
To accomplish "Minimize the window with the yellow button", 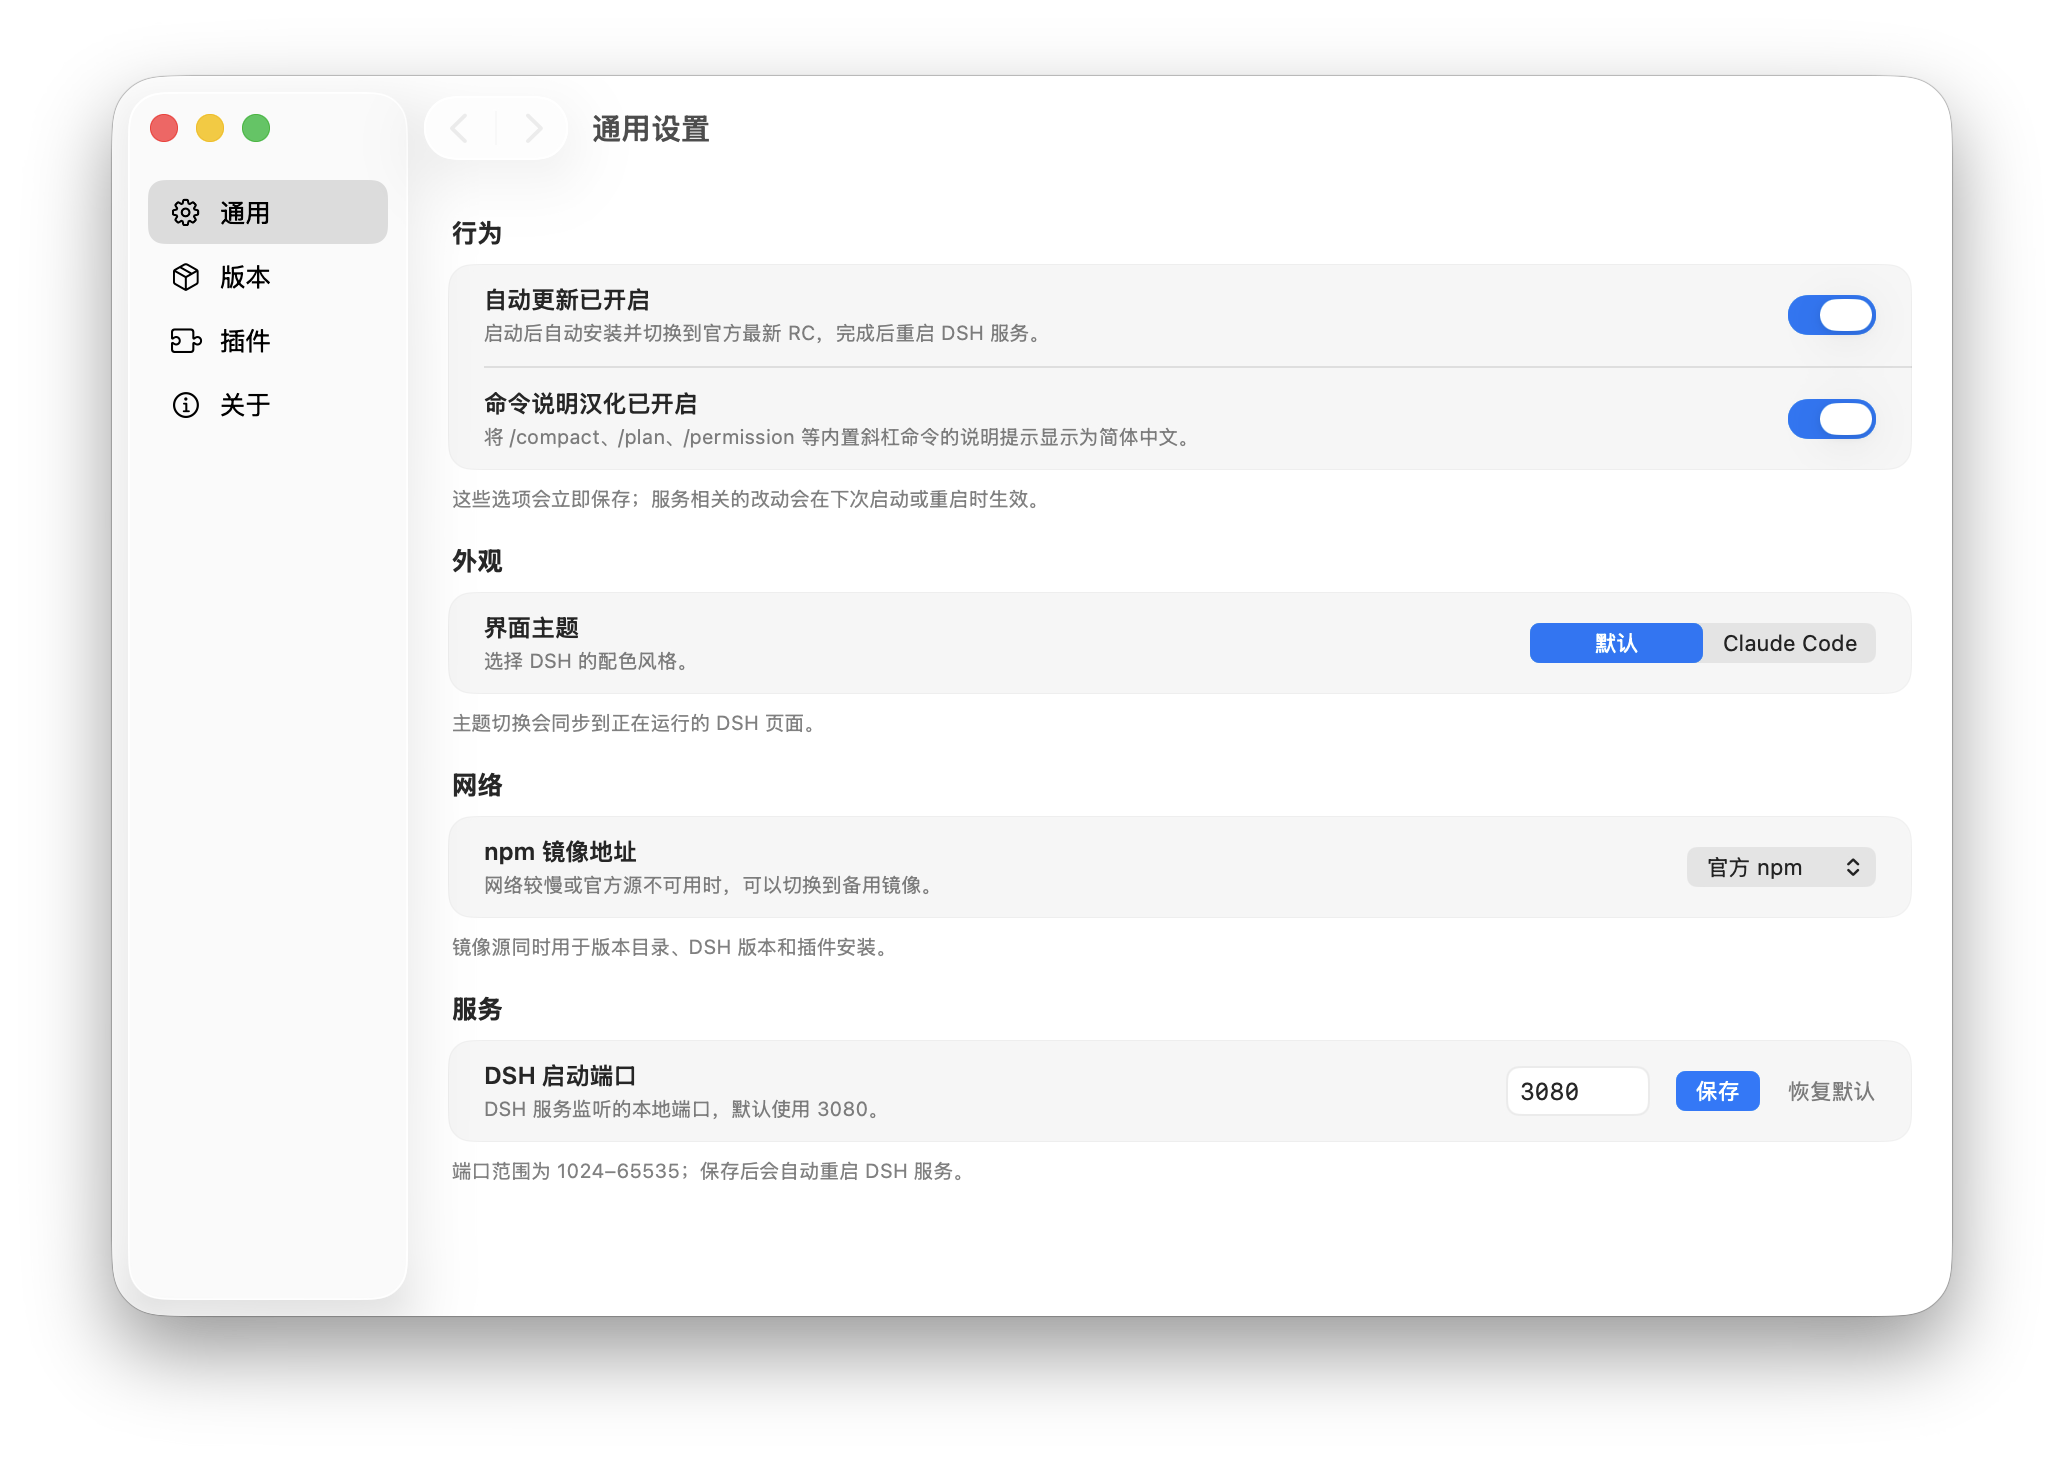I will click(210, 128).
